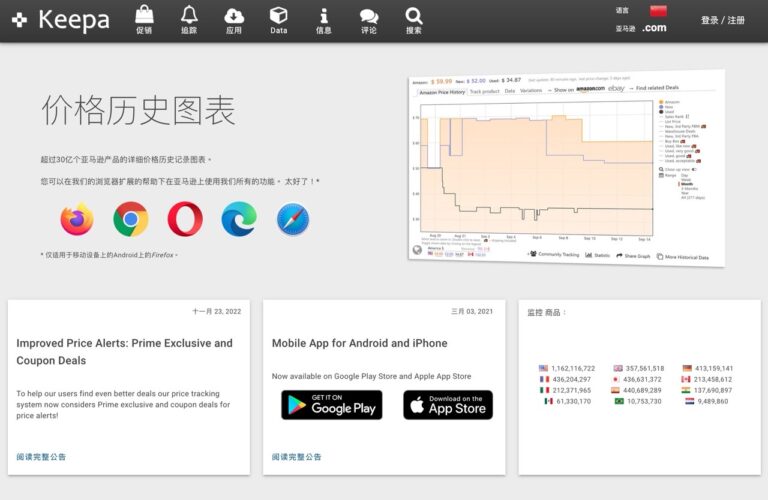
Task: Click Netherlands flag next to 9,489,860
Action: point(690,401)
